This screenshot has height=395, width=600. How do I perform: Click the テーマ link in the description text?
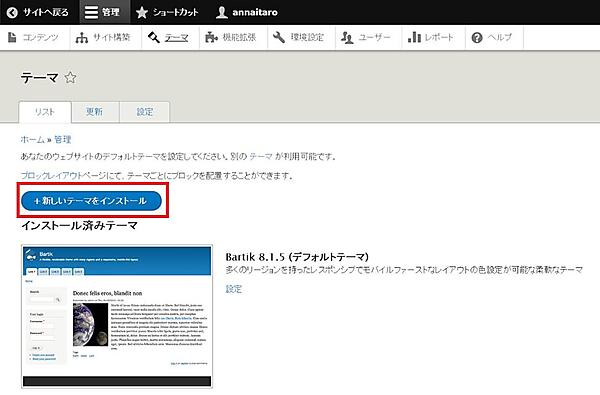[261, 157]
